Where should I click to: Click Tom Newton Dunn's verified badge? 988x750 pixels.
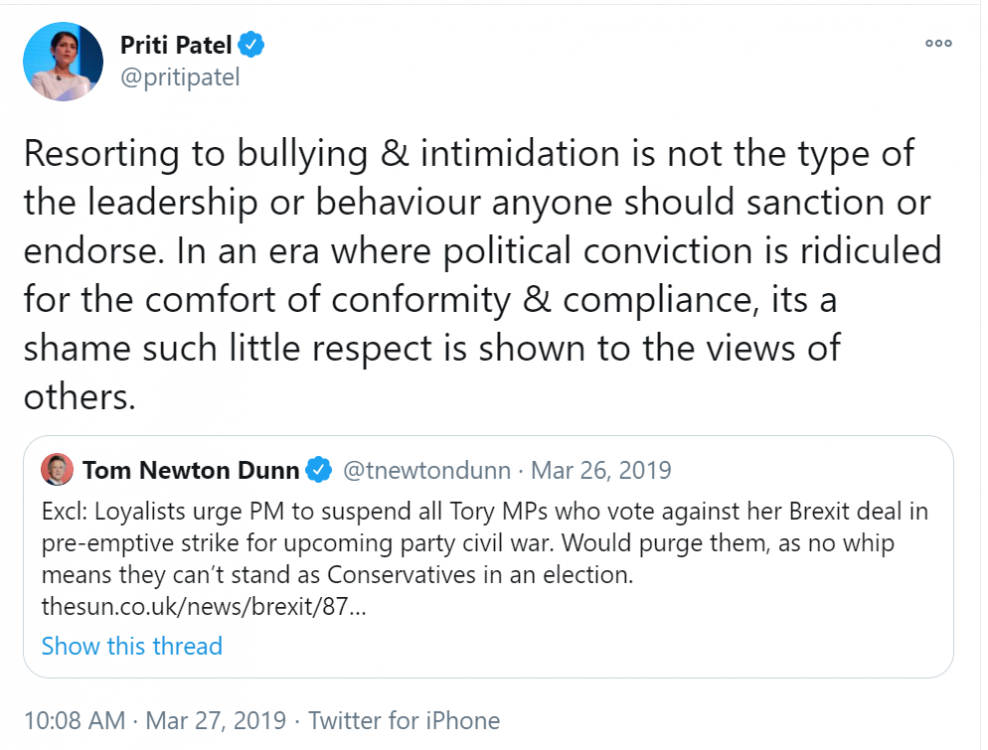point(319,470)
